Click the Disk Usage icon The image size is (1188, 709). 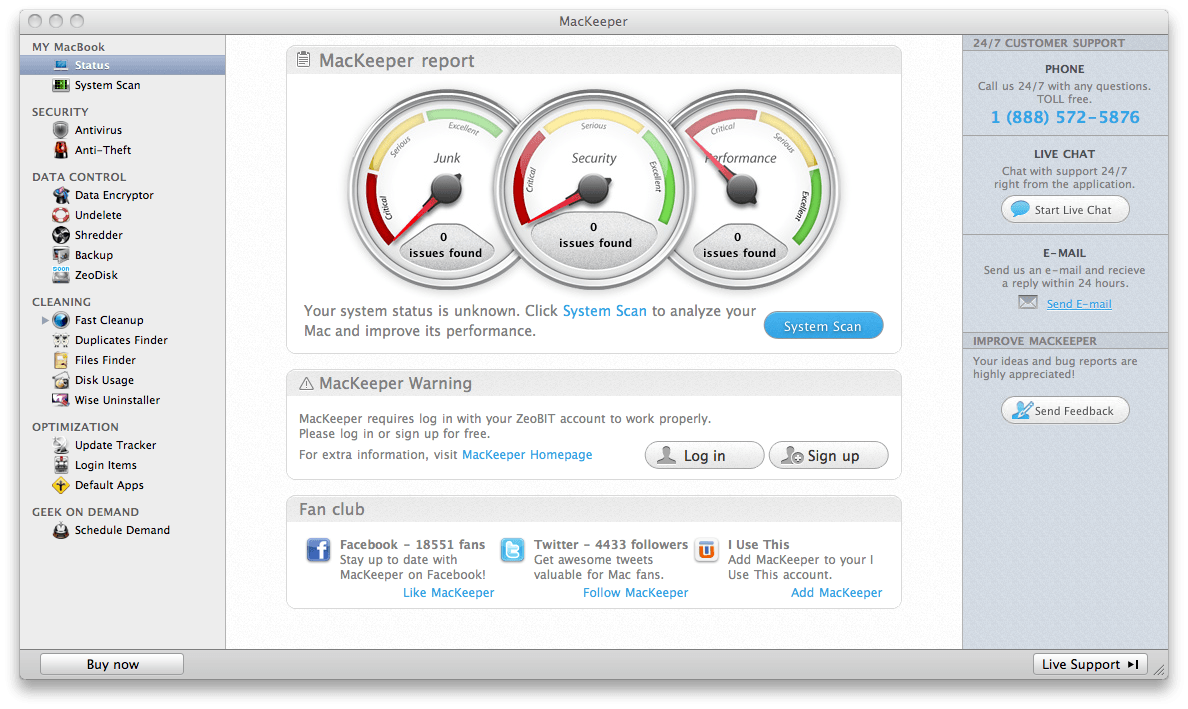point(61,380)
